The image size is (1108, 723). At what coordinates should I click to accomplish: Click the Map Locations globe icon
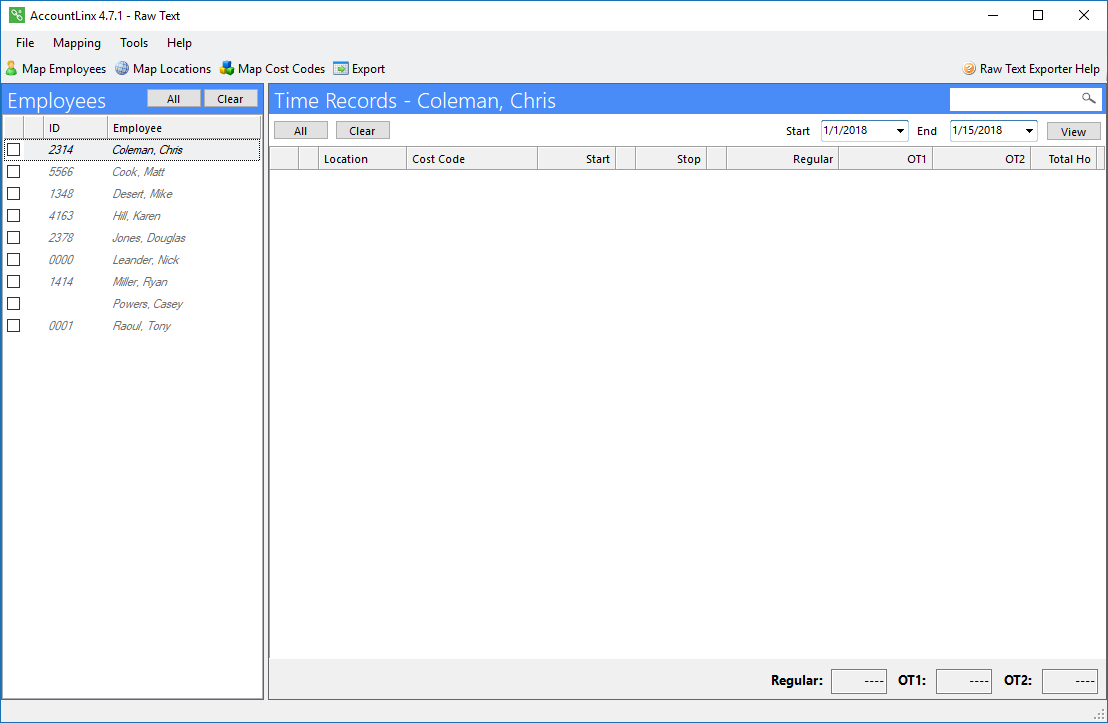coord(122,69)
